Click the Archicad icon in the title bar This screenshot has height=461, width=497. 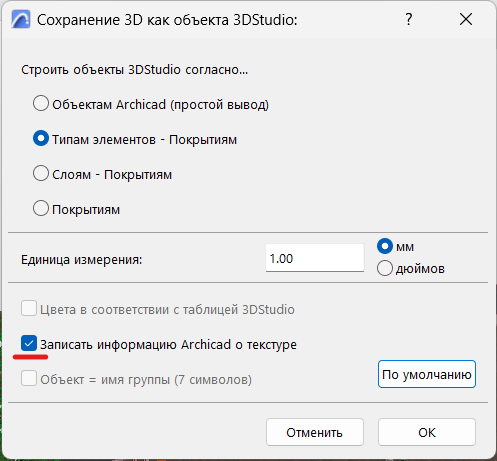click(20, 19)
